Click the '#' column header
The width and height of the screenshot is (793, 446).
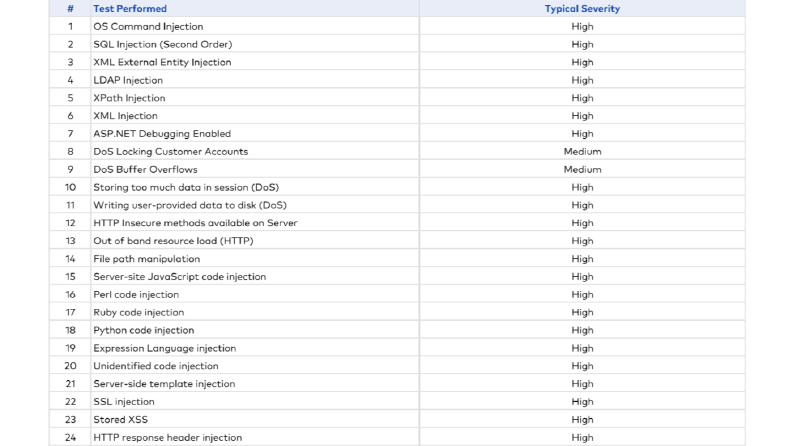[x=70, y=9]
